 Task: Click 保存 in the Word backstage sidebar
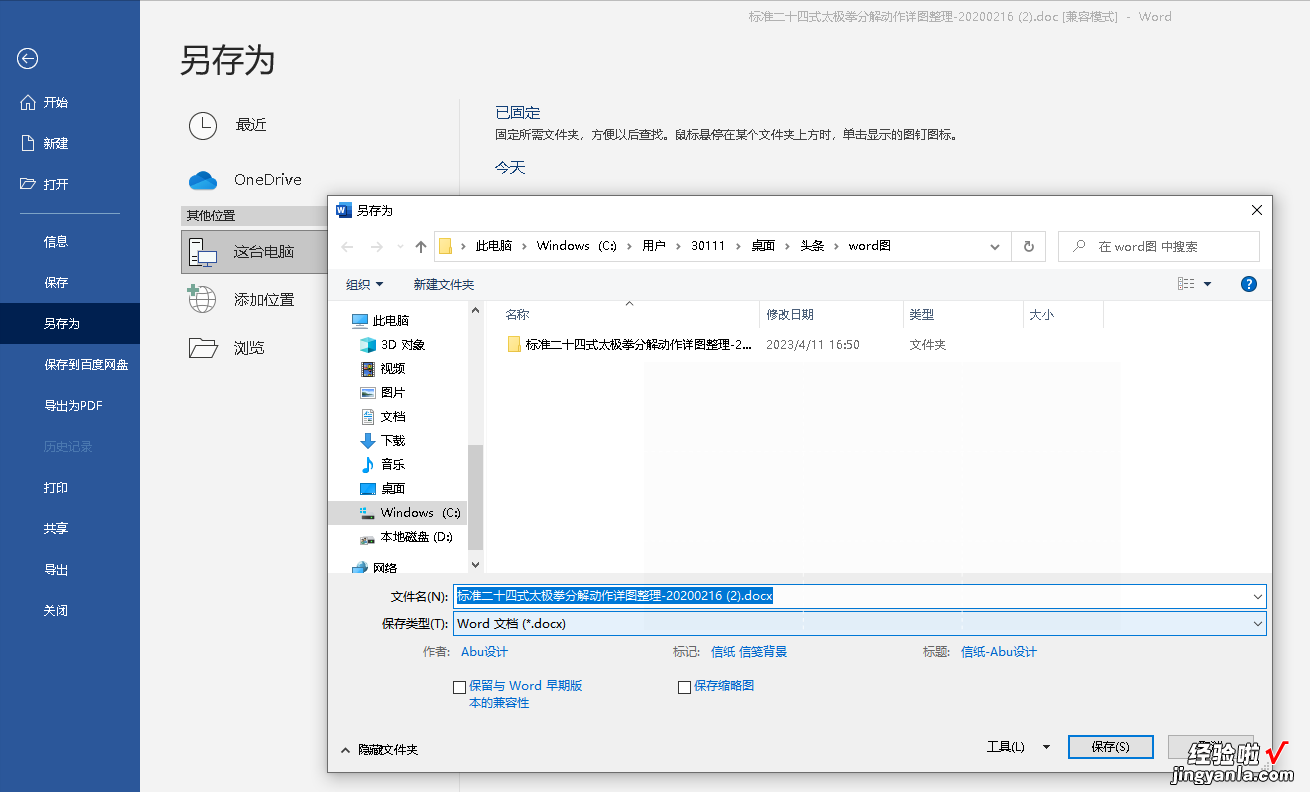(x=56, y=282)
